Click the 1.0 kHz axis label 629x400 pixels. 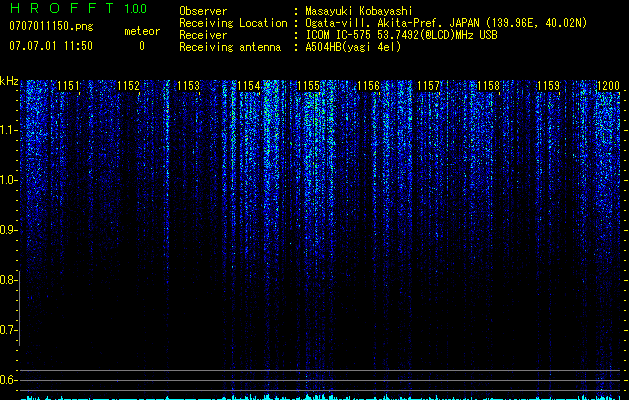(8, 180)
